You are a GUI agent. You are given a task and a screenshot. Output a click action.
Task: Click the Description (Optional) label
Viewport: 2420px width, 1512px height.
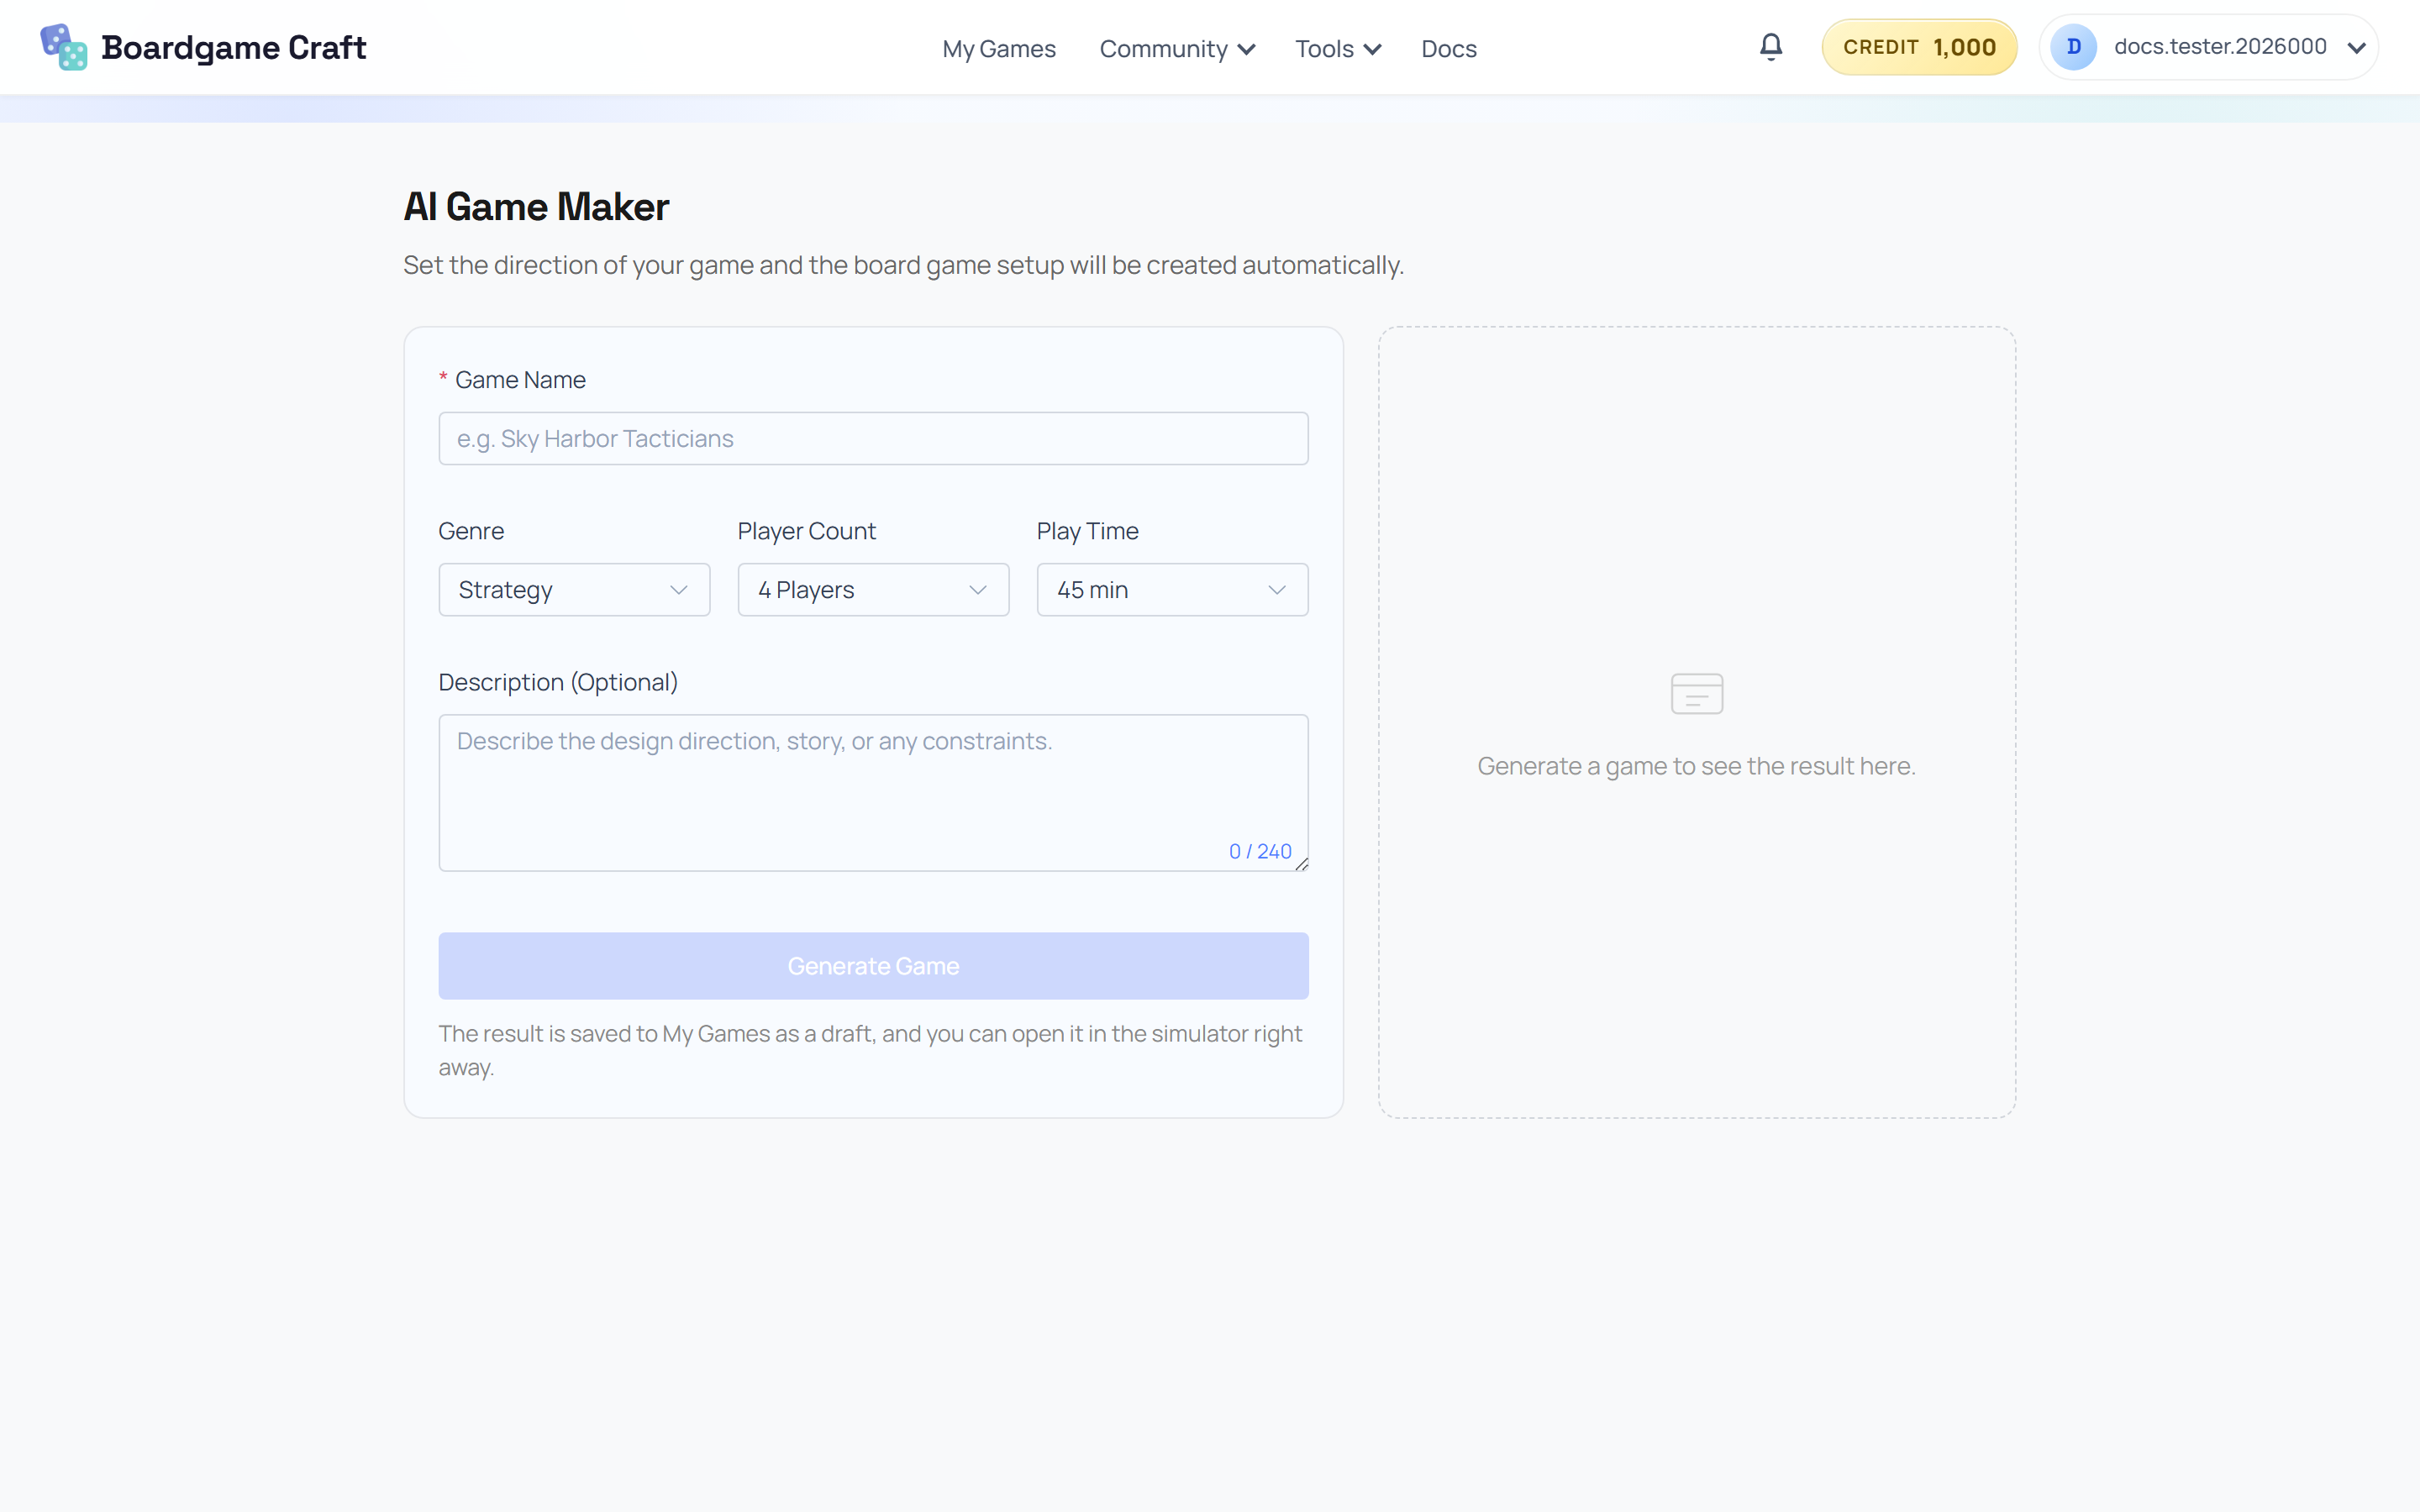click(558, 682)
